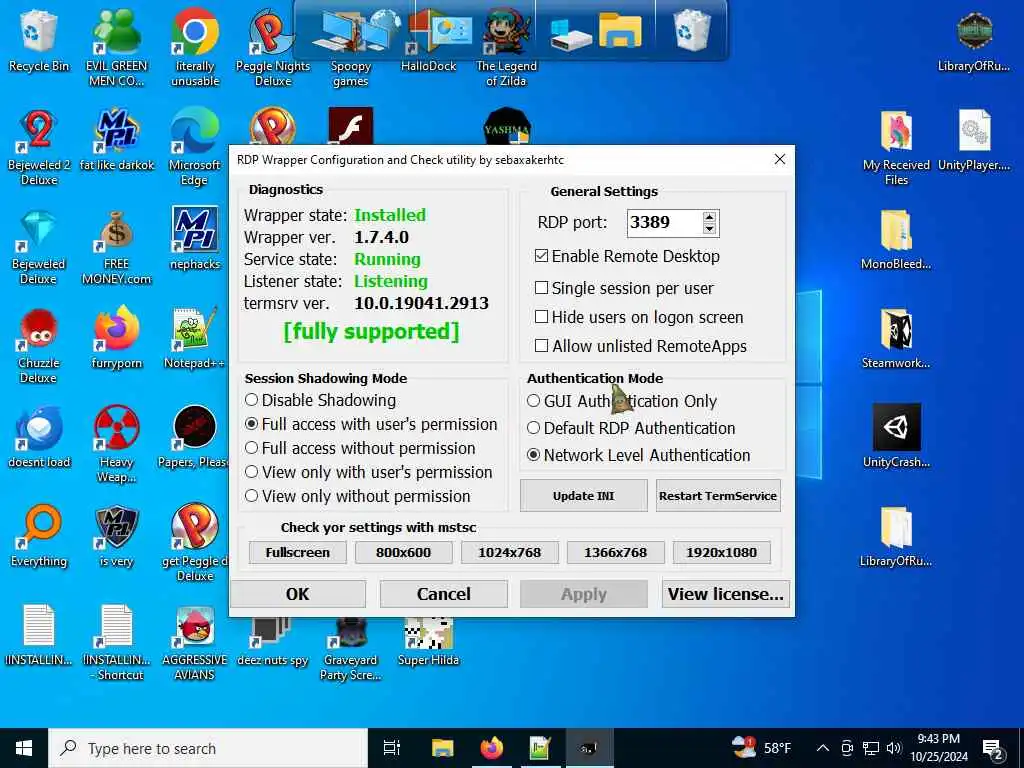Open View license dialog
Screen dimensions: 1024x768
[x=726, y=594]
